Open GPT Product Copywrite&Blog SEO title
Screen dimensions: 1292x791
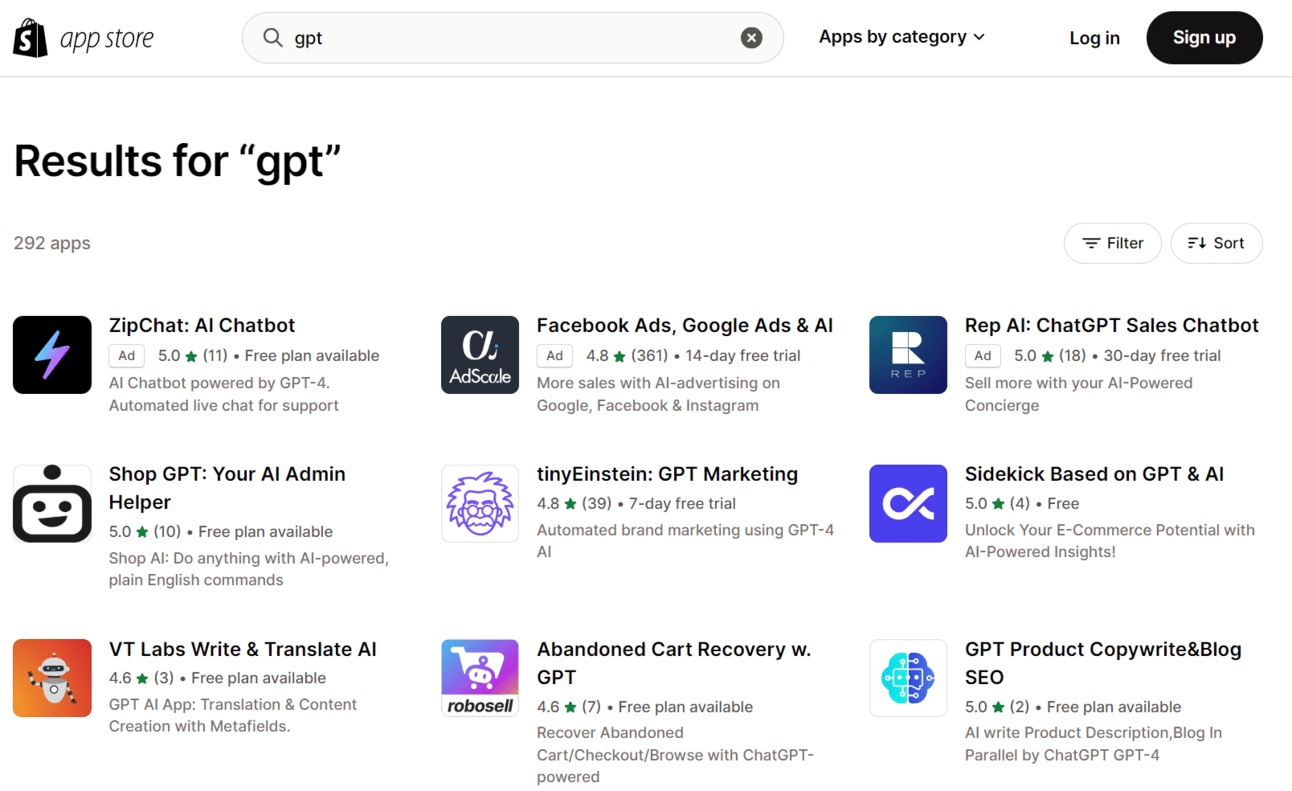point(1103,663)
